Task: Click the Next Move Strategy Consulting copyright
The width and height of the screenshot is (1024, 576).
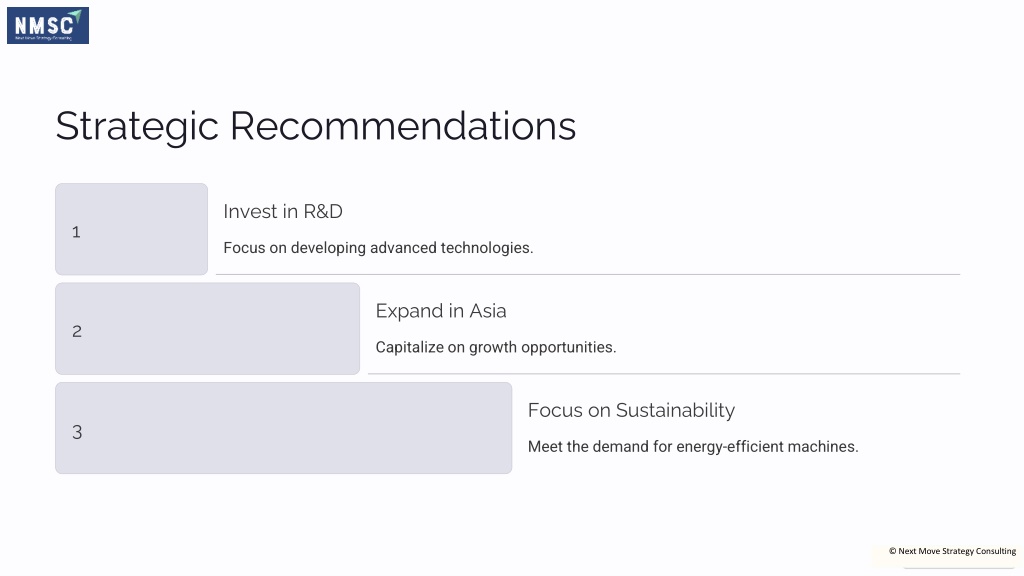Action: pyautogui.click(x=952, y=551)
